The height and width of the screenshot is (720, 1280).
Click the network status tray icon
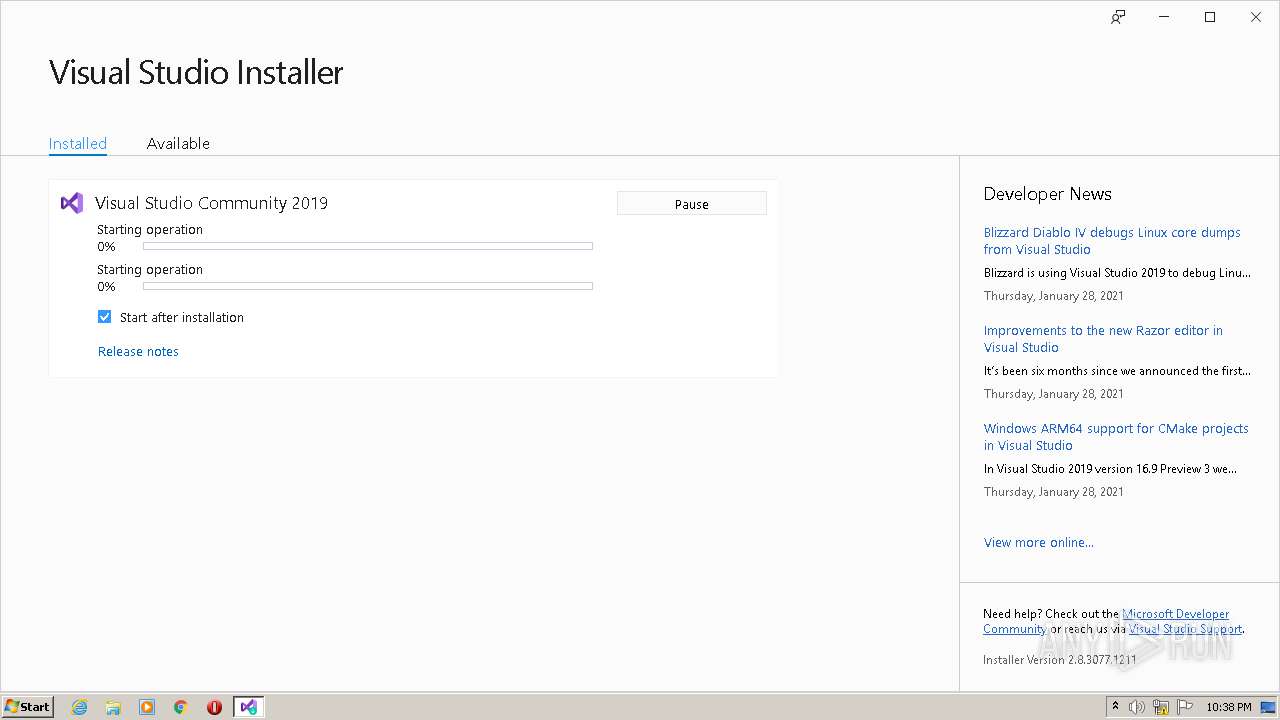(x=1161, y=707)
